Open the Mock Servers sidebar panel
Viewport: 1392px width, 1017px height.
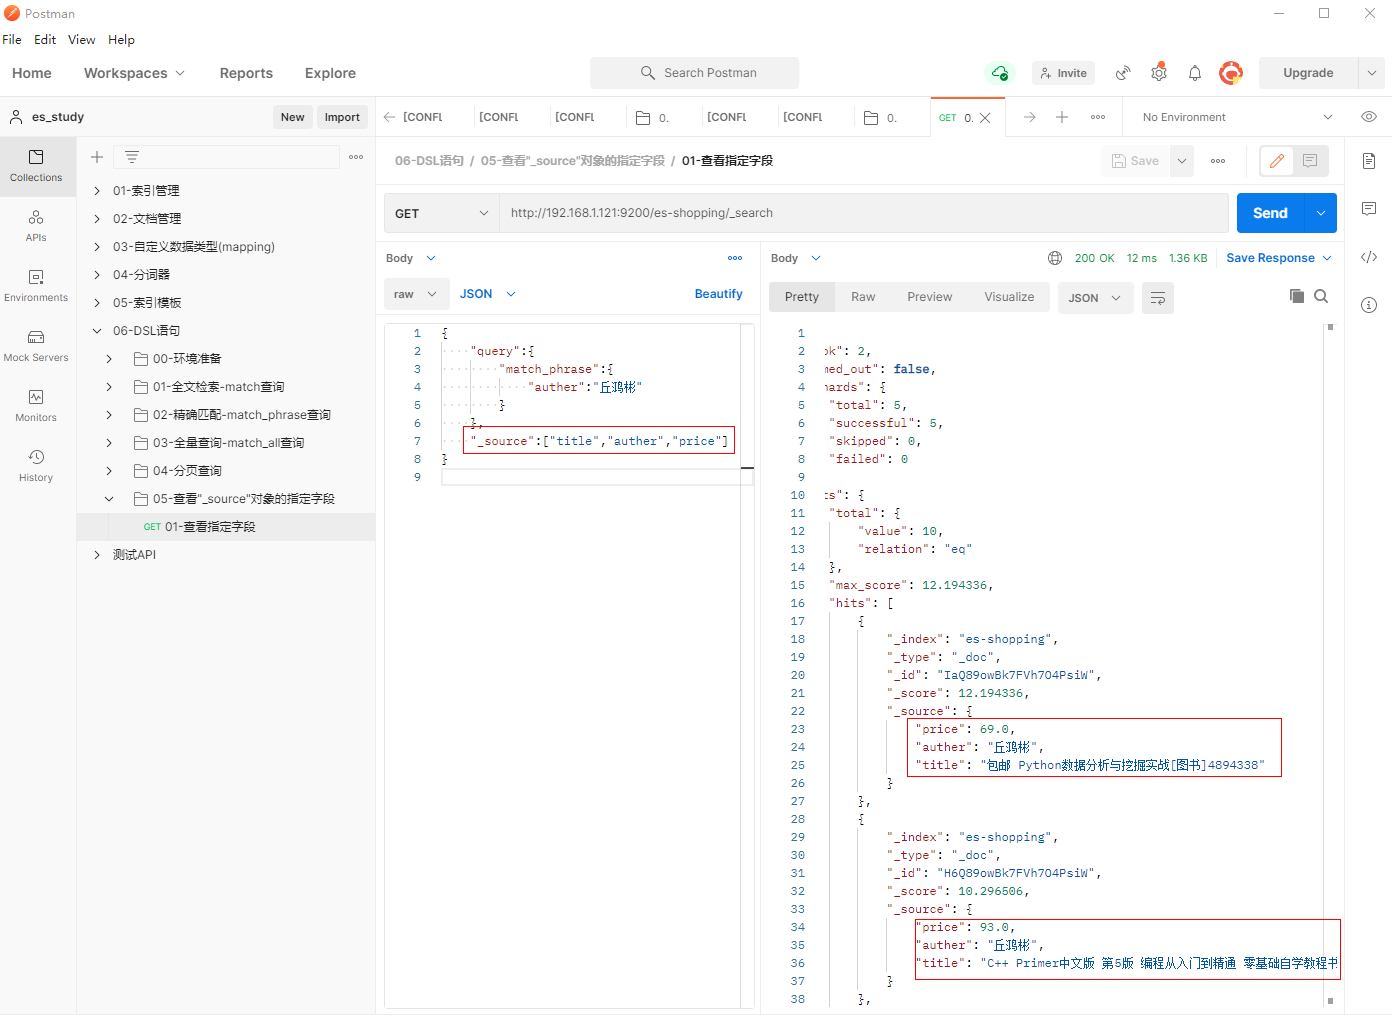pyautogui.click(x=36, y=345)
